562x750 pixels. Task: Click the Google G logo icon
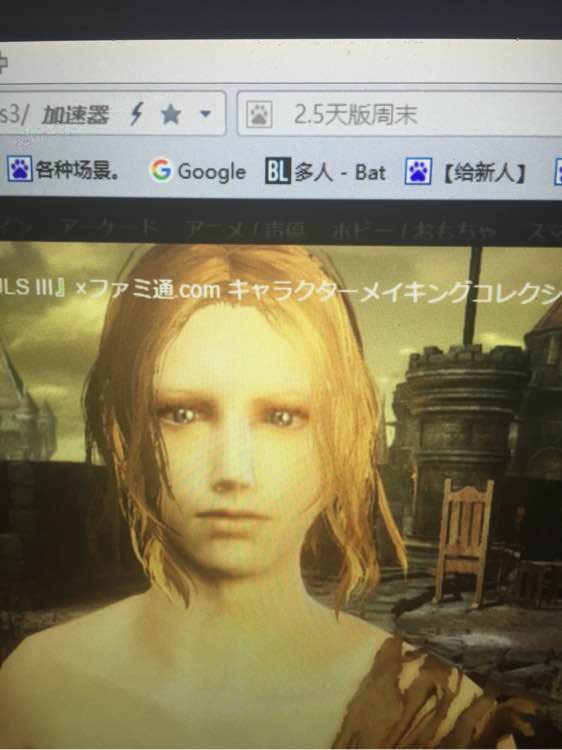161,169
